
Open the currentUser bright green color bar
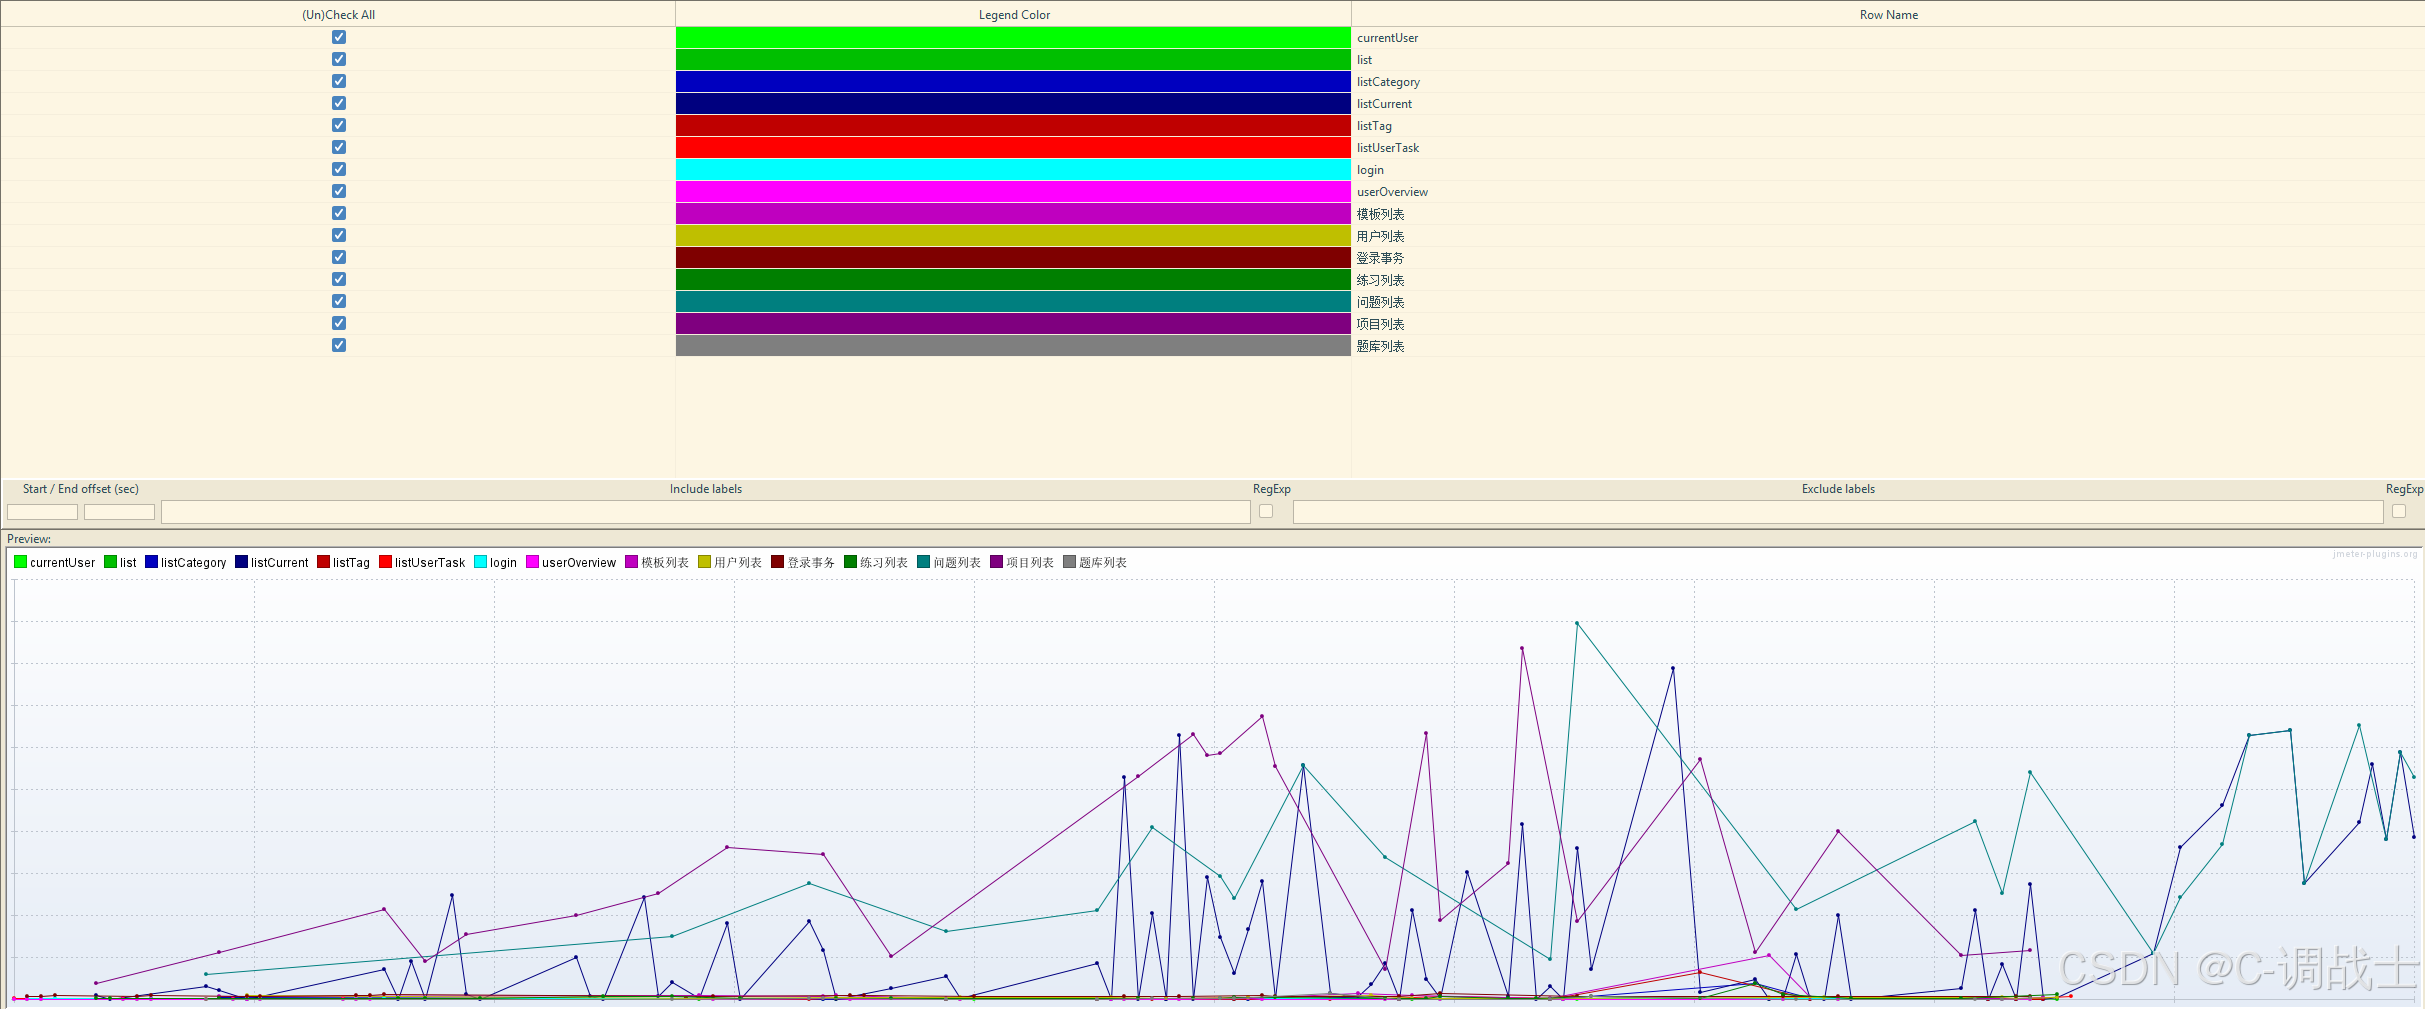click(x=1013, y=37)
